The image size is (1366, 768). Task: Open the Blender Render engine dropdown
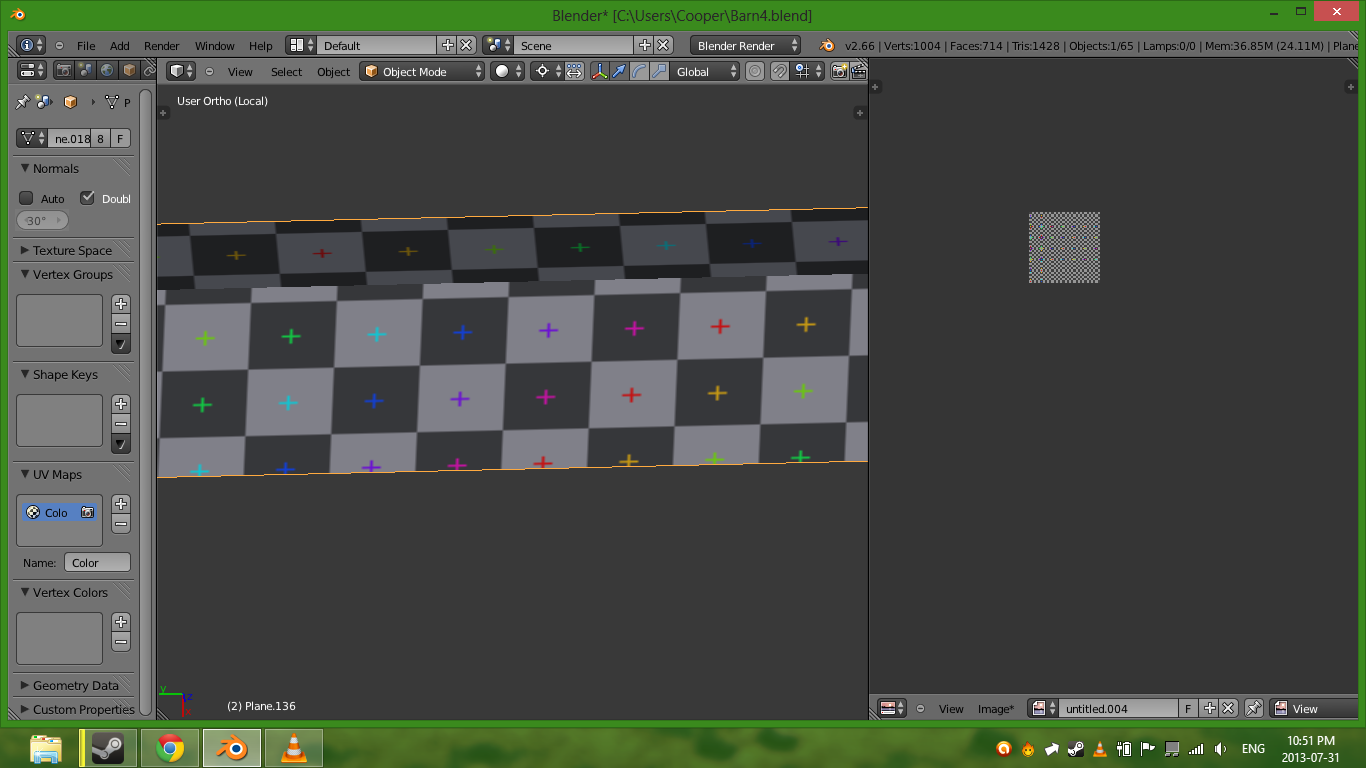pos(746,45)
